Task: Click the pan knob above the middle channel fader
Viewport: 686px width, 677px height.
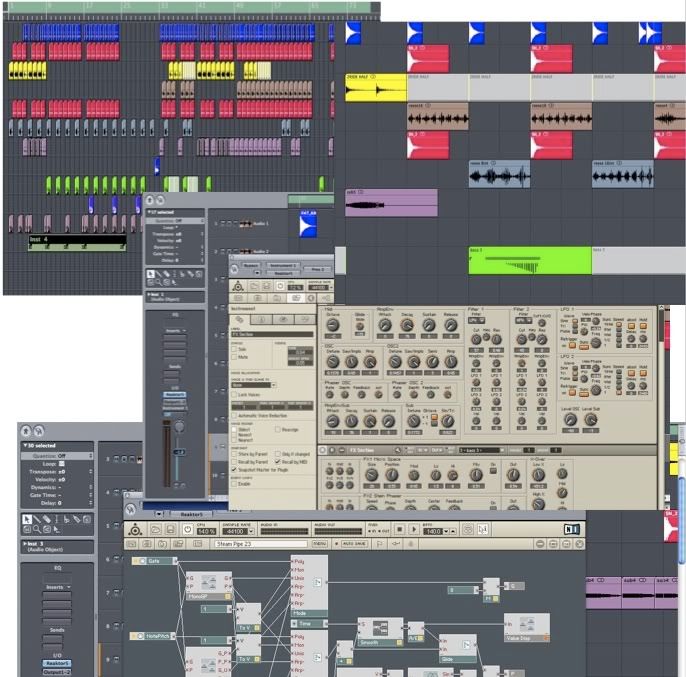Action: click(x=179, y=426)
